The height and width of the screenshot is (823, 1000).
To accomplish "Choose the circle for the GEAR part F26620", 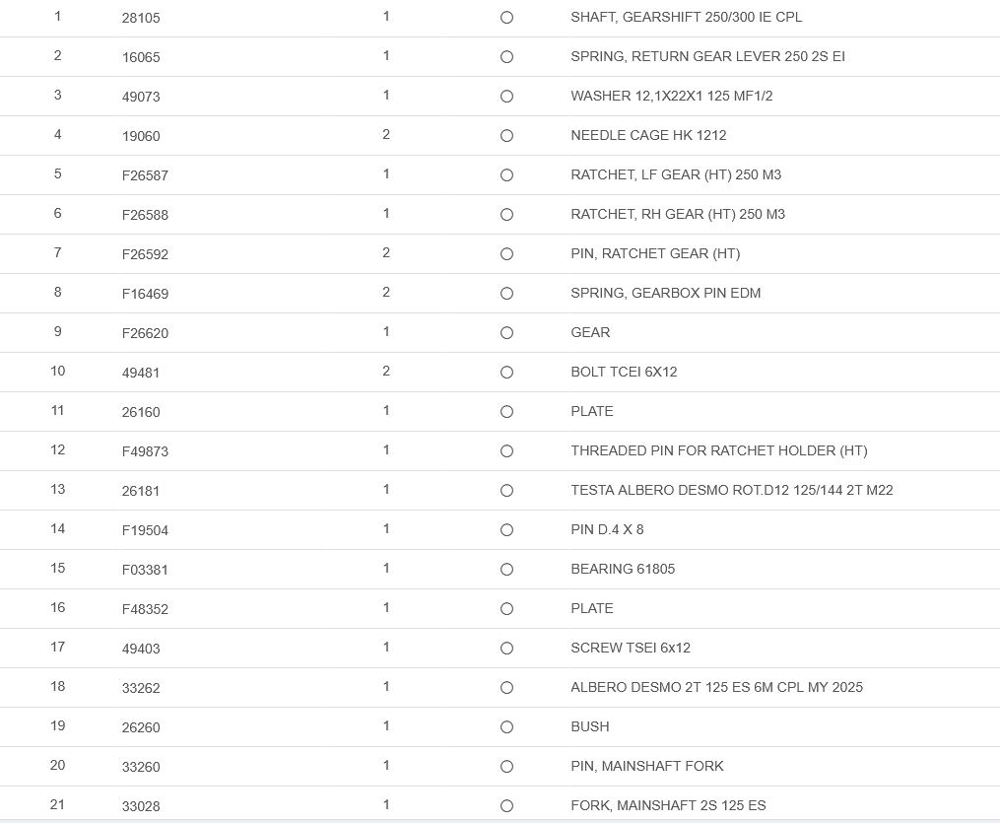I will click(x=506, y=333).
